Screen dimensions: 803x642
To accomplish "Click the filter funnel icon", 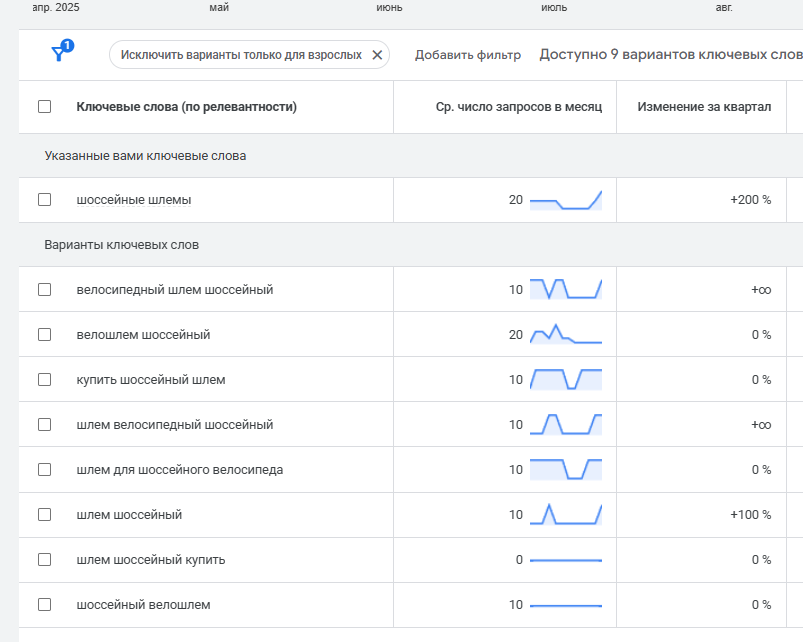I will click(x=60, y=54).
